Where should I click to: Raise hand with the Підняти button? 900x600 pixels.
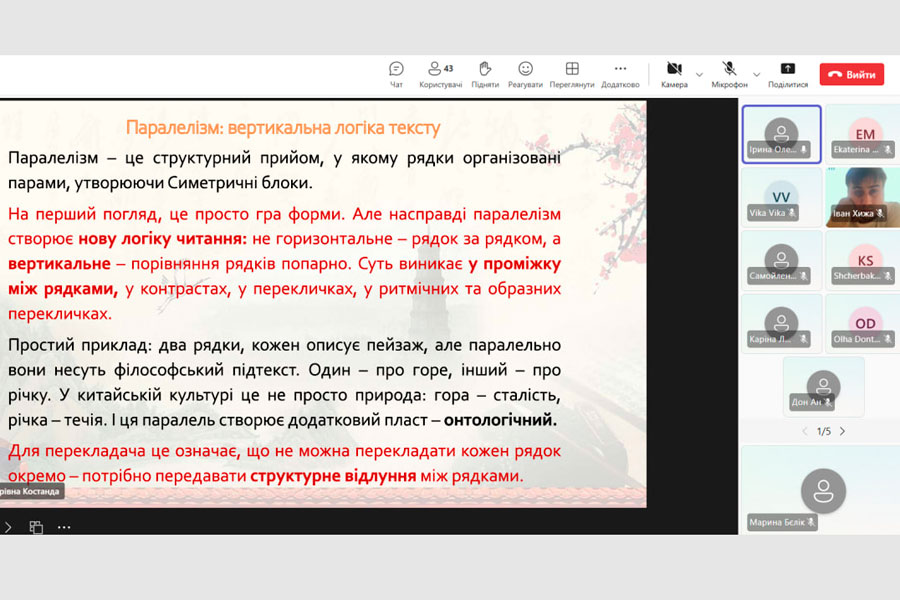tap(485, 74)
